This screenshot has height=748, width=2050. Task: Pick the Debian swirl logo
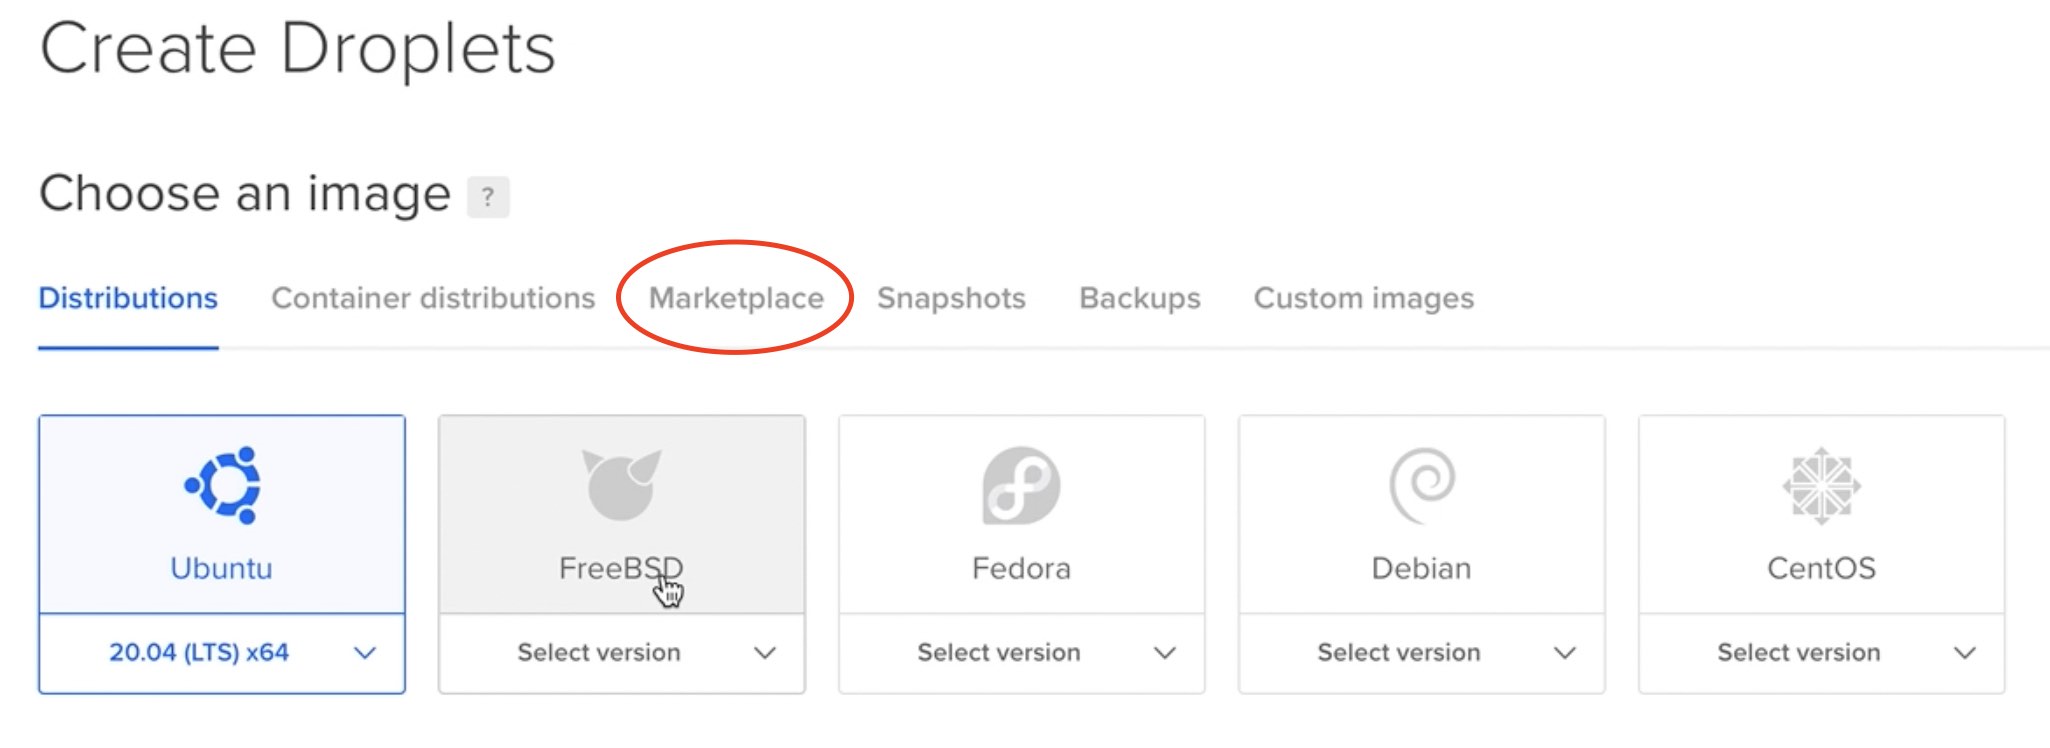[x=1422, y=485]
